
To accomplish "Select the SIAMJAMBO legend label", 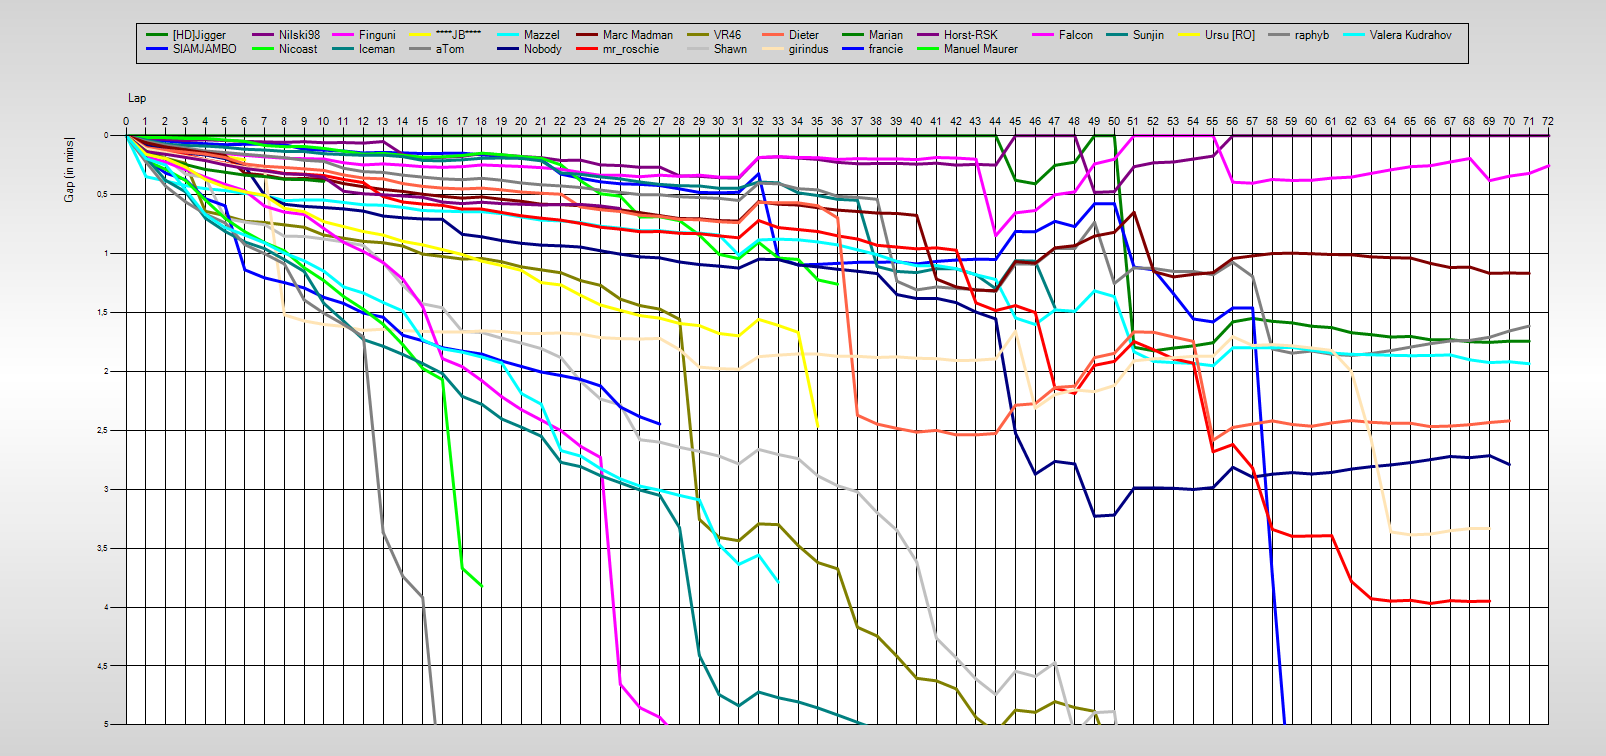I will pos(204,49).
